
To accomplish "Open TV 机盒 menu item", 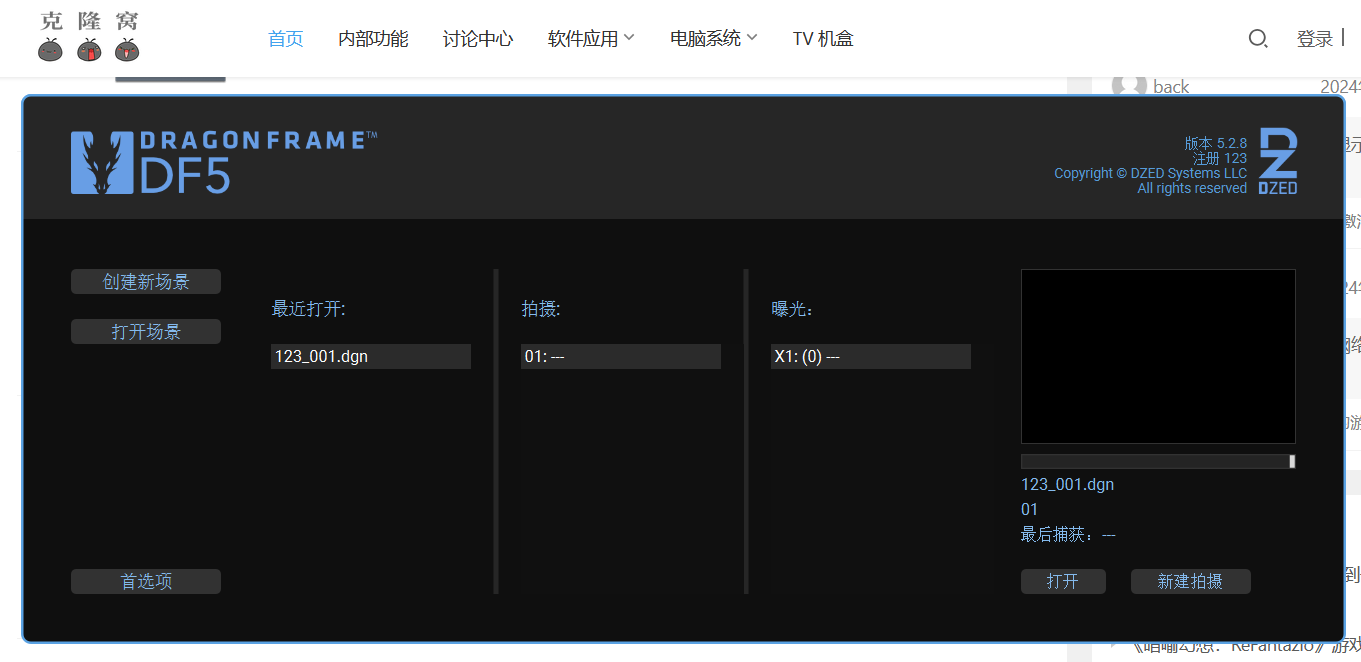I will [823, 39].
